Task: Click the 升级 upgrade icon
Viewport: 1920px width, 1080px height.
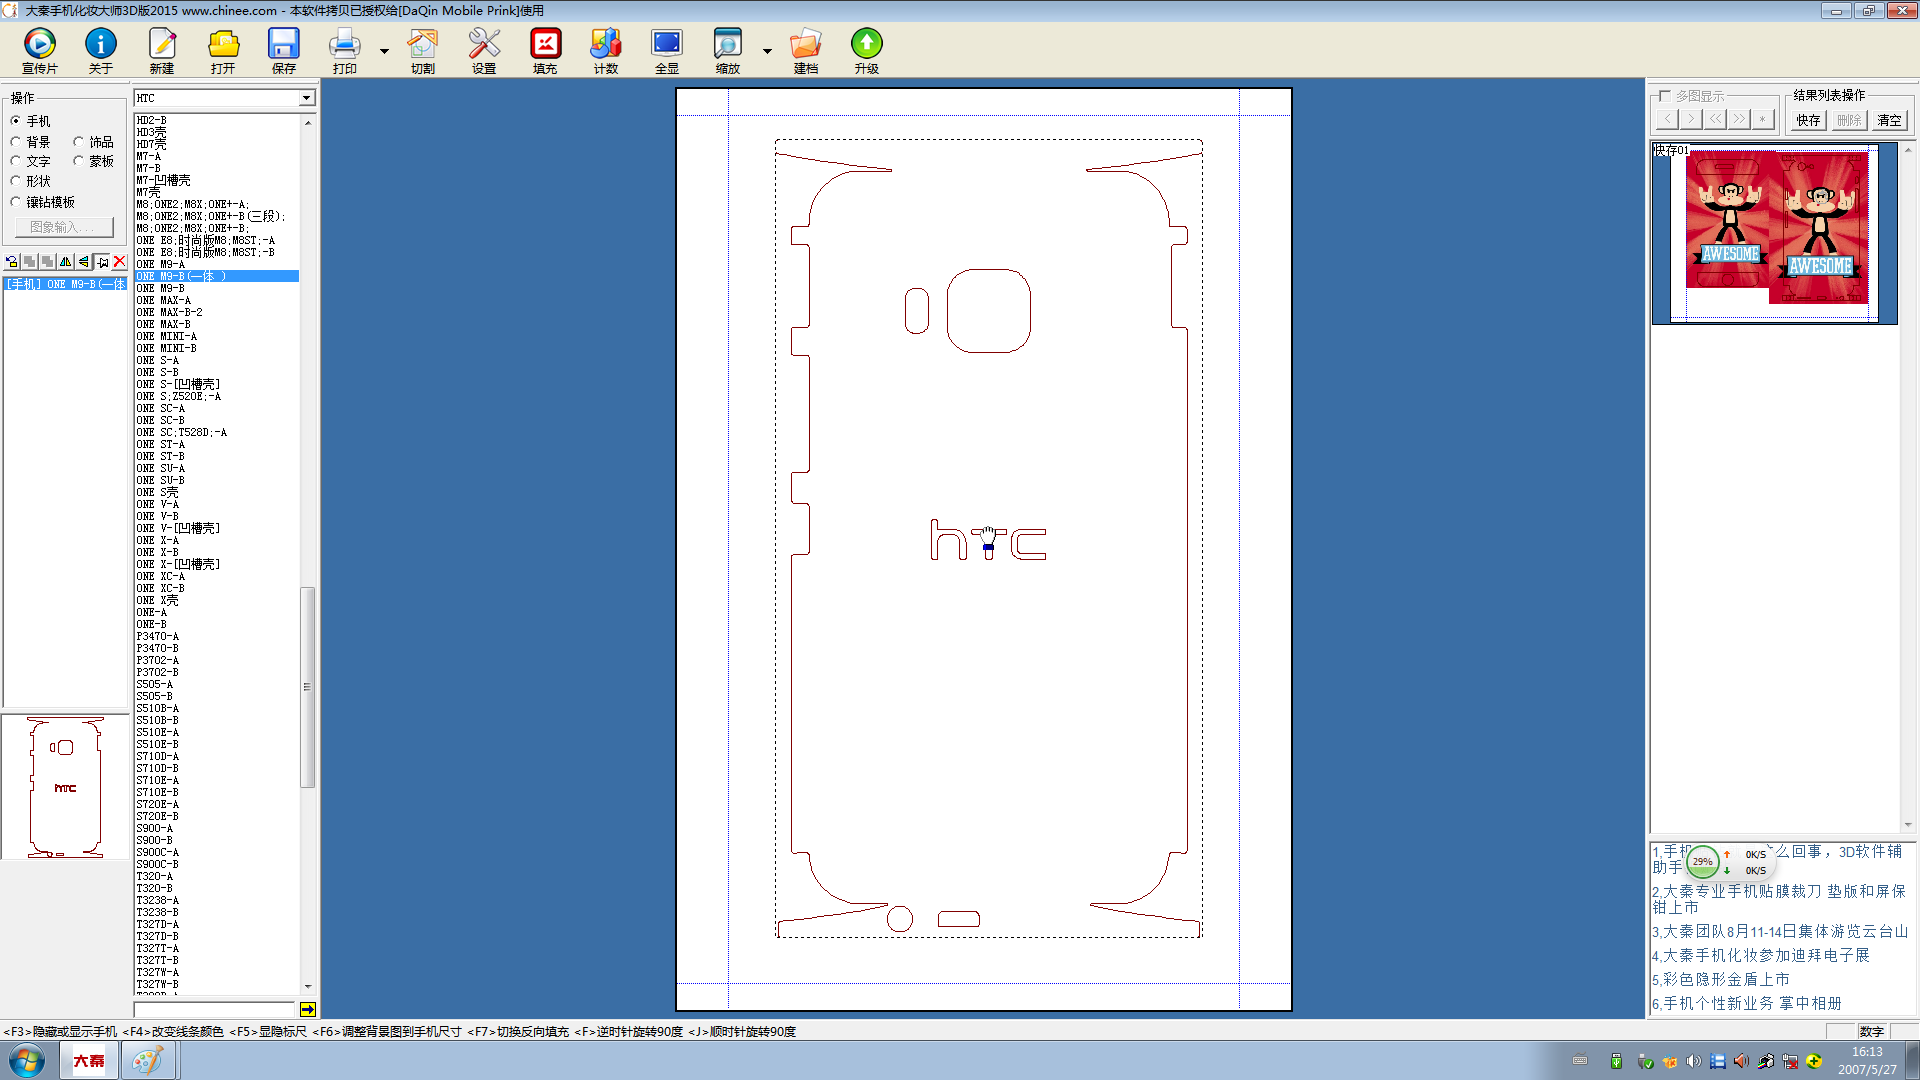Action: 867,50
